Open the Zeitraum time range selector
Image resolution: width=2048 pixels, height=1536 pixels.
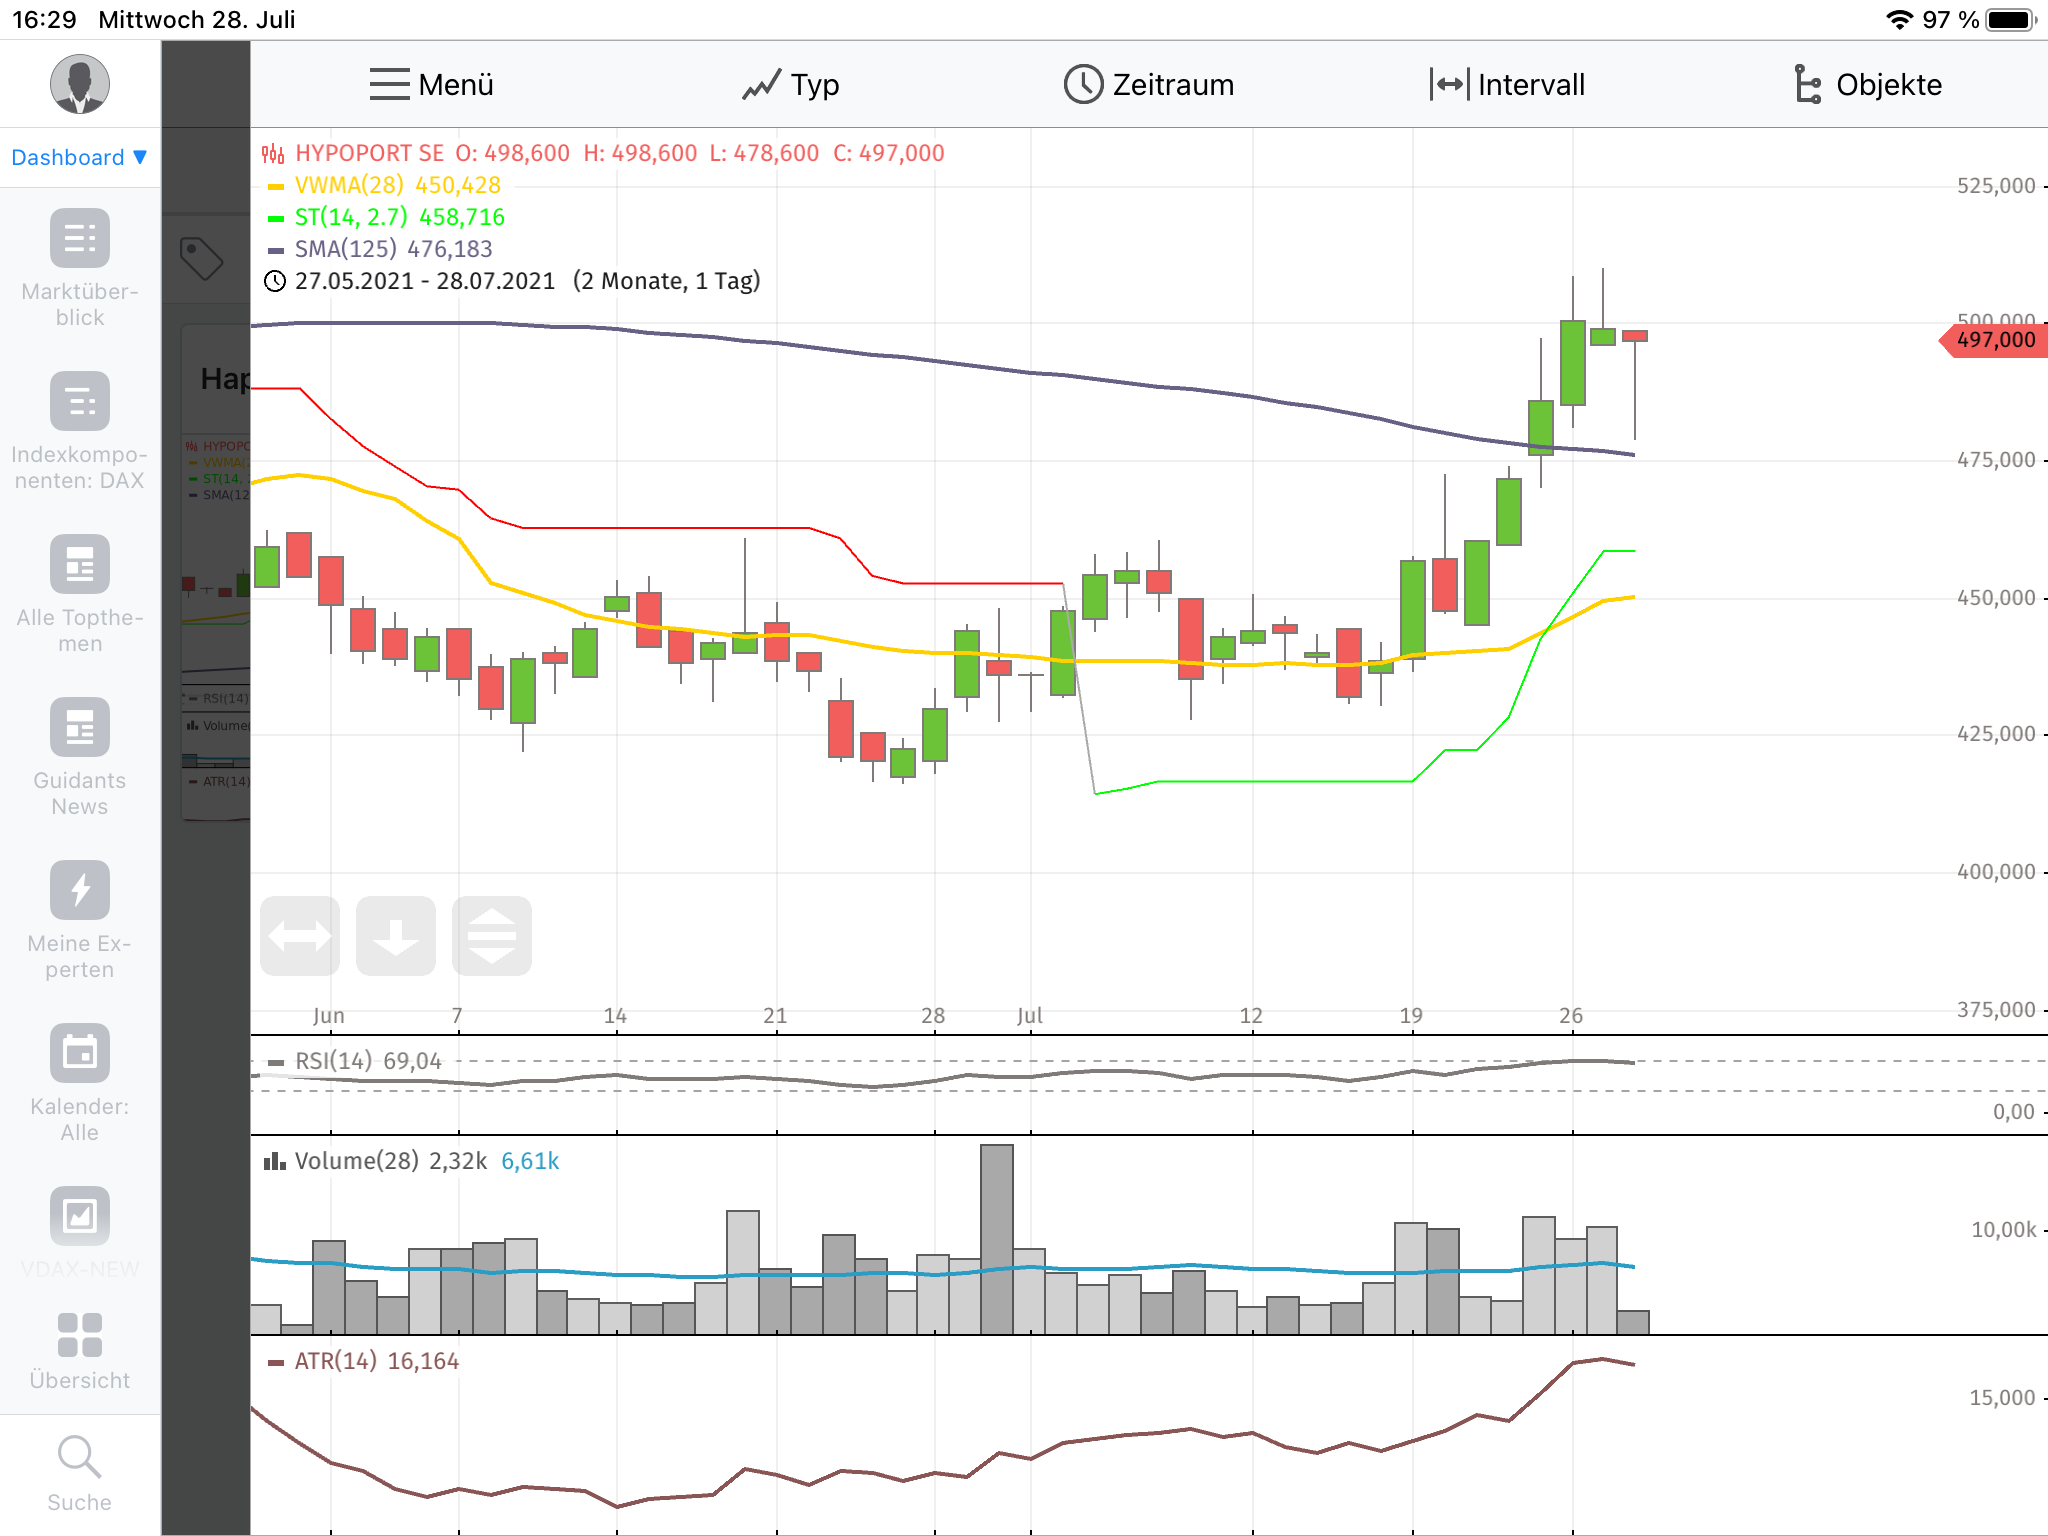pyautogui.click(x=1148, y=85)
